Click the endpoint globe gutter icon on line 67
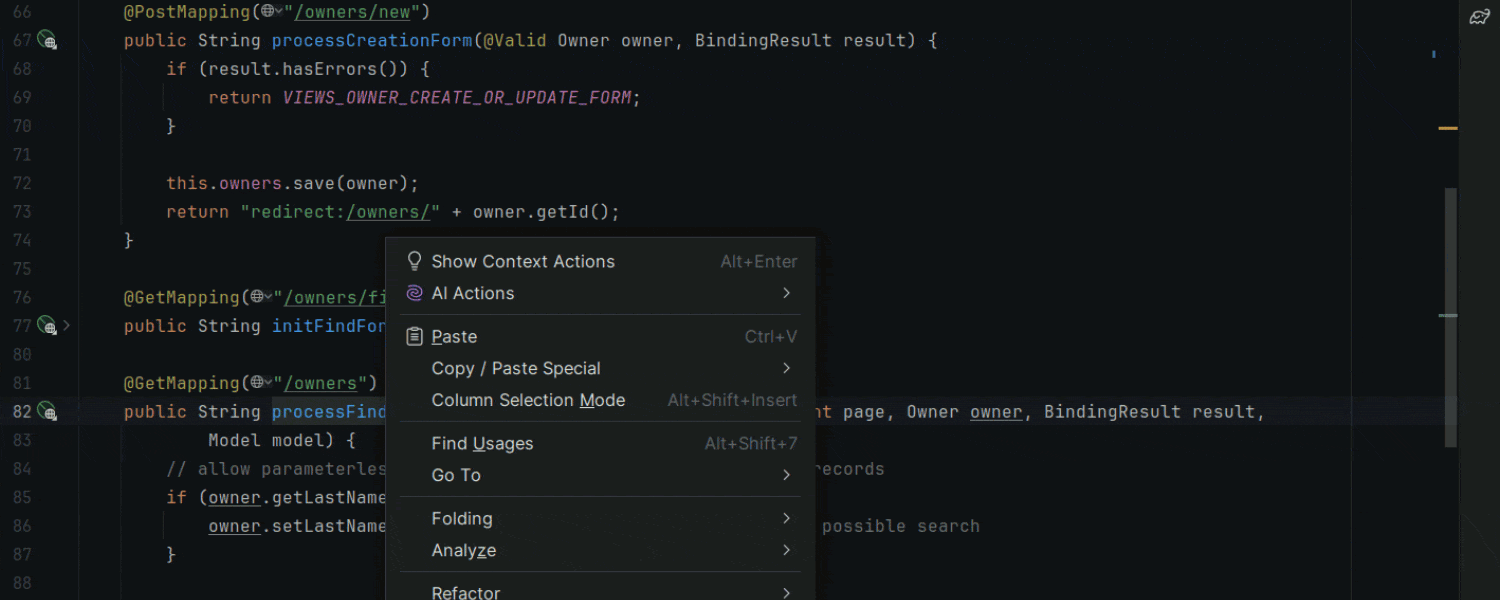1500x600 pixels. click(47, 40)
